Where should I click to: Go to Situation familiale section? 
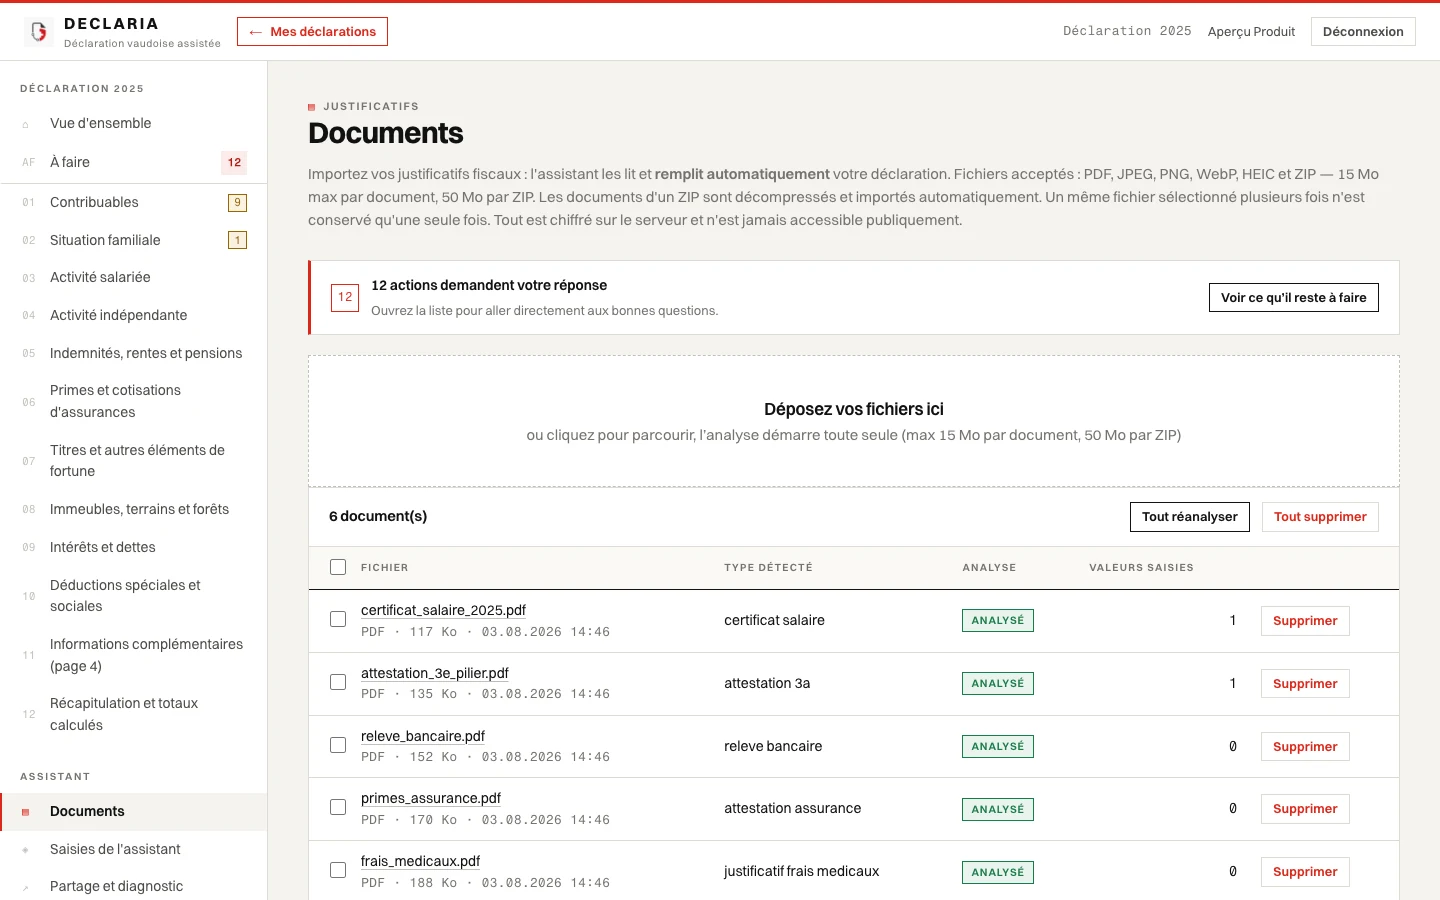pos(133,240)
